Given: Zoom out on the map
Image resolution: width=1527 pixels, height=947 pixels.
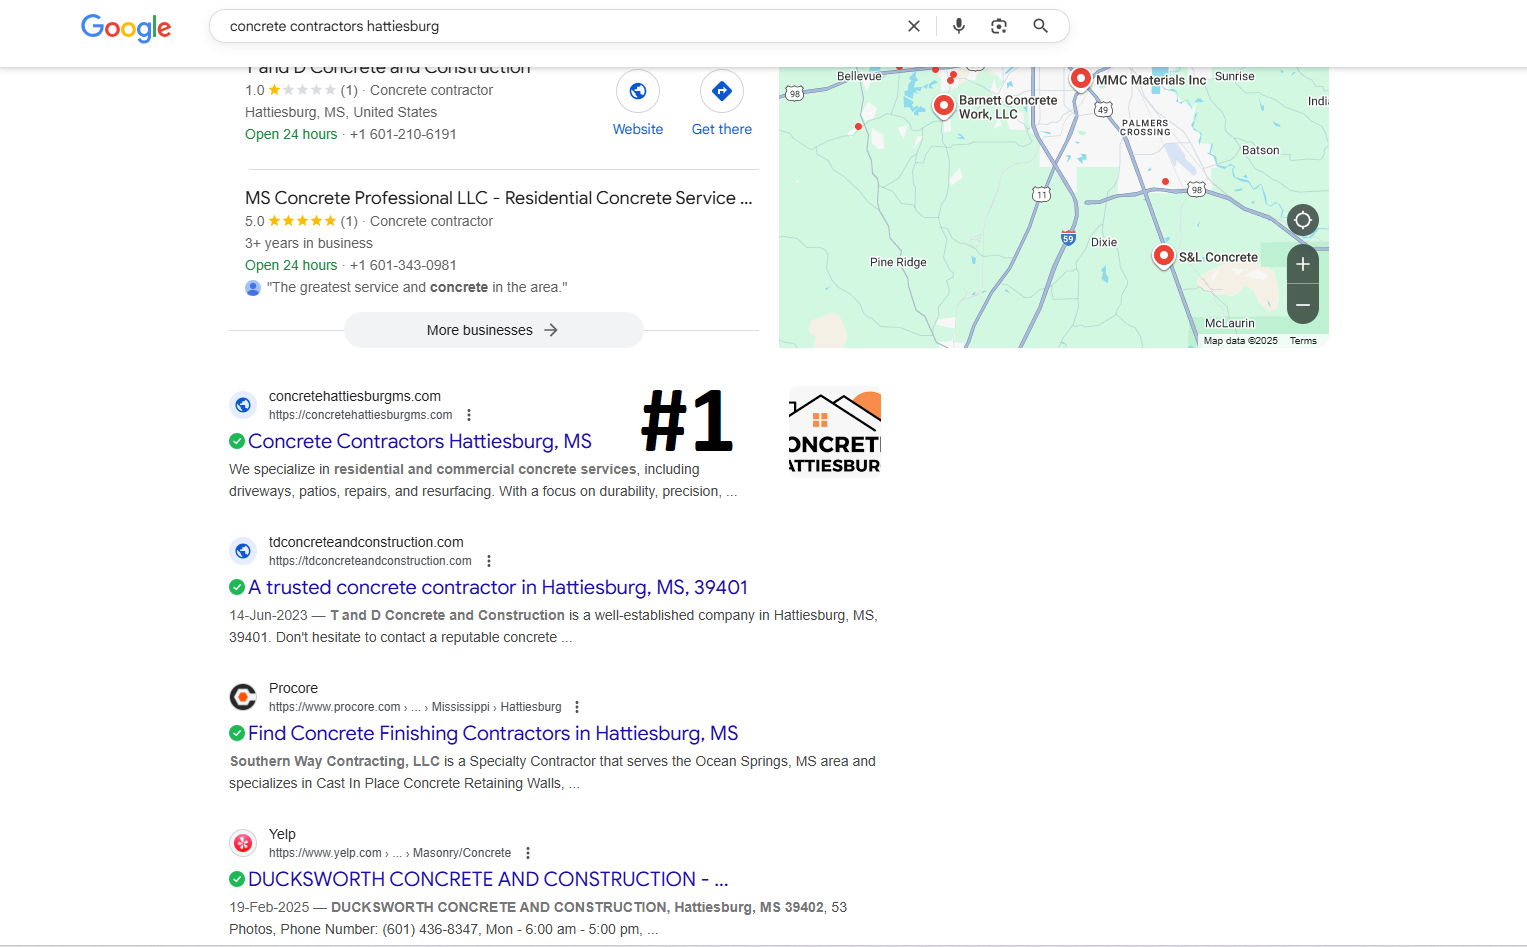Looking at the screenshot, I should pos(1303,304).
